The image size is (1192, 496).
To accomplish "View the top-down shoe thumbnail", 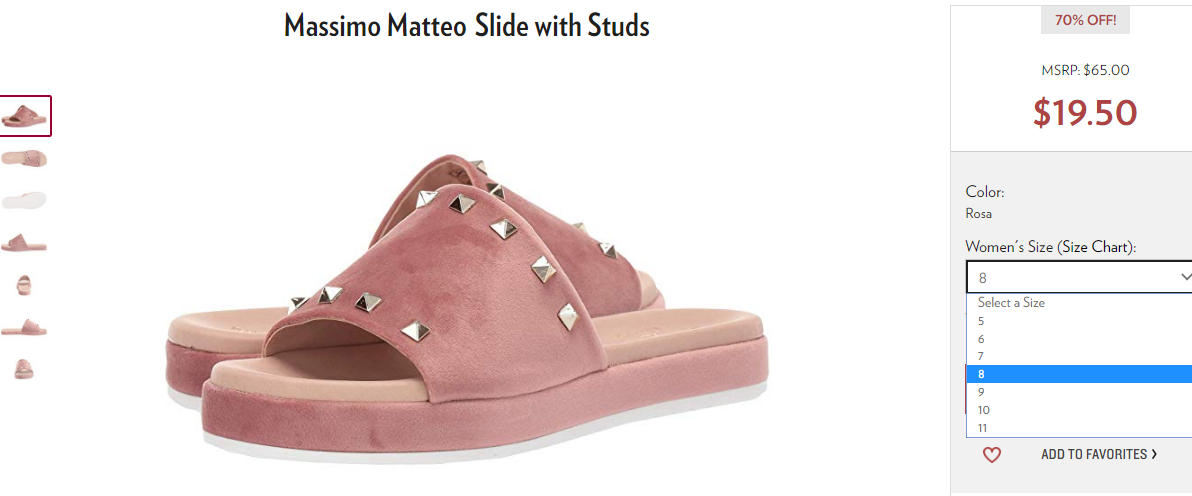I will tap(24, 158).
